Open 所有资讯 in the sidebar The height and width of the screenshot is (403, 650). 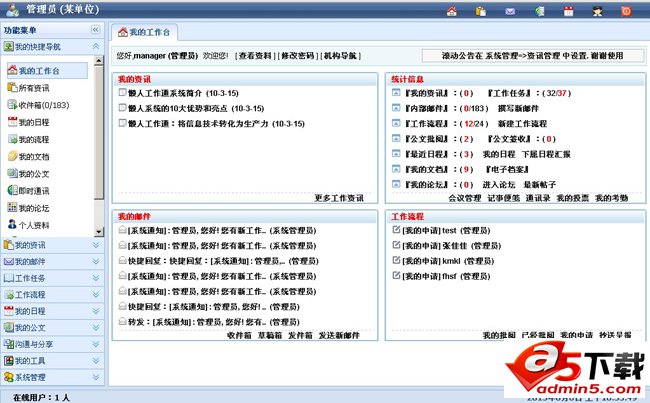tap(29, 88)
